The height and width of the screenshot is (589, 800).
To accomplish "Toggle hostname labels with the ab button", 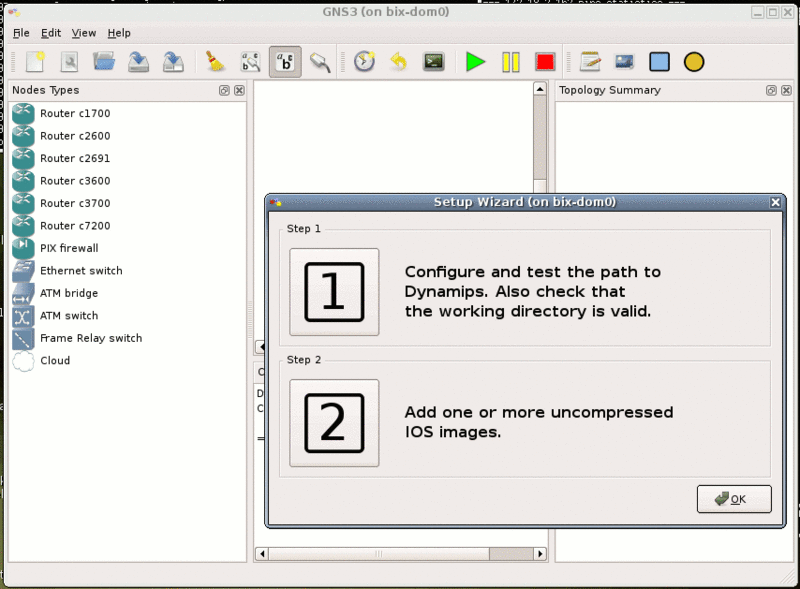I will (285, 61).
